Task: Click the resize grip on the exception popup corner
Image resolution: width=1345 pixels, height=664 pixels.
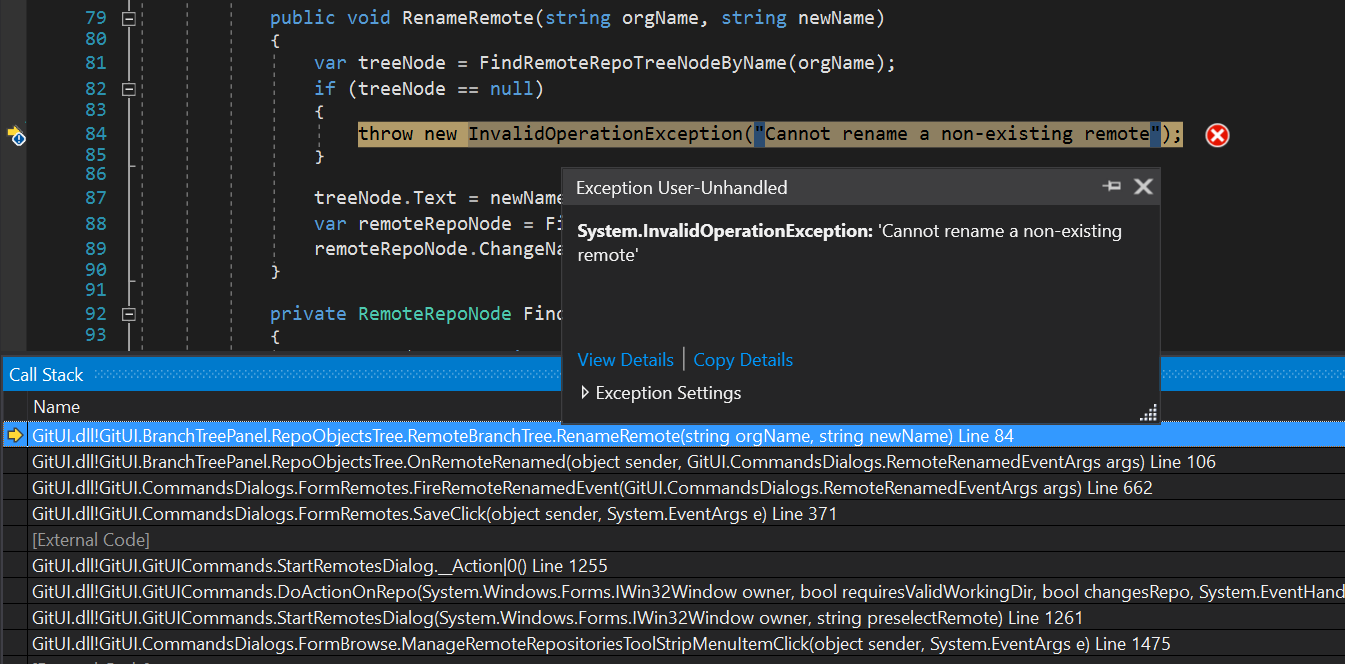Action: tap(1148, 412)
